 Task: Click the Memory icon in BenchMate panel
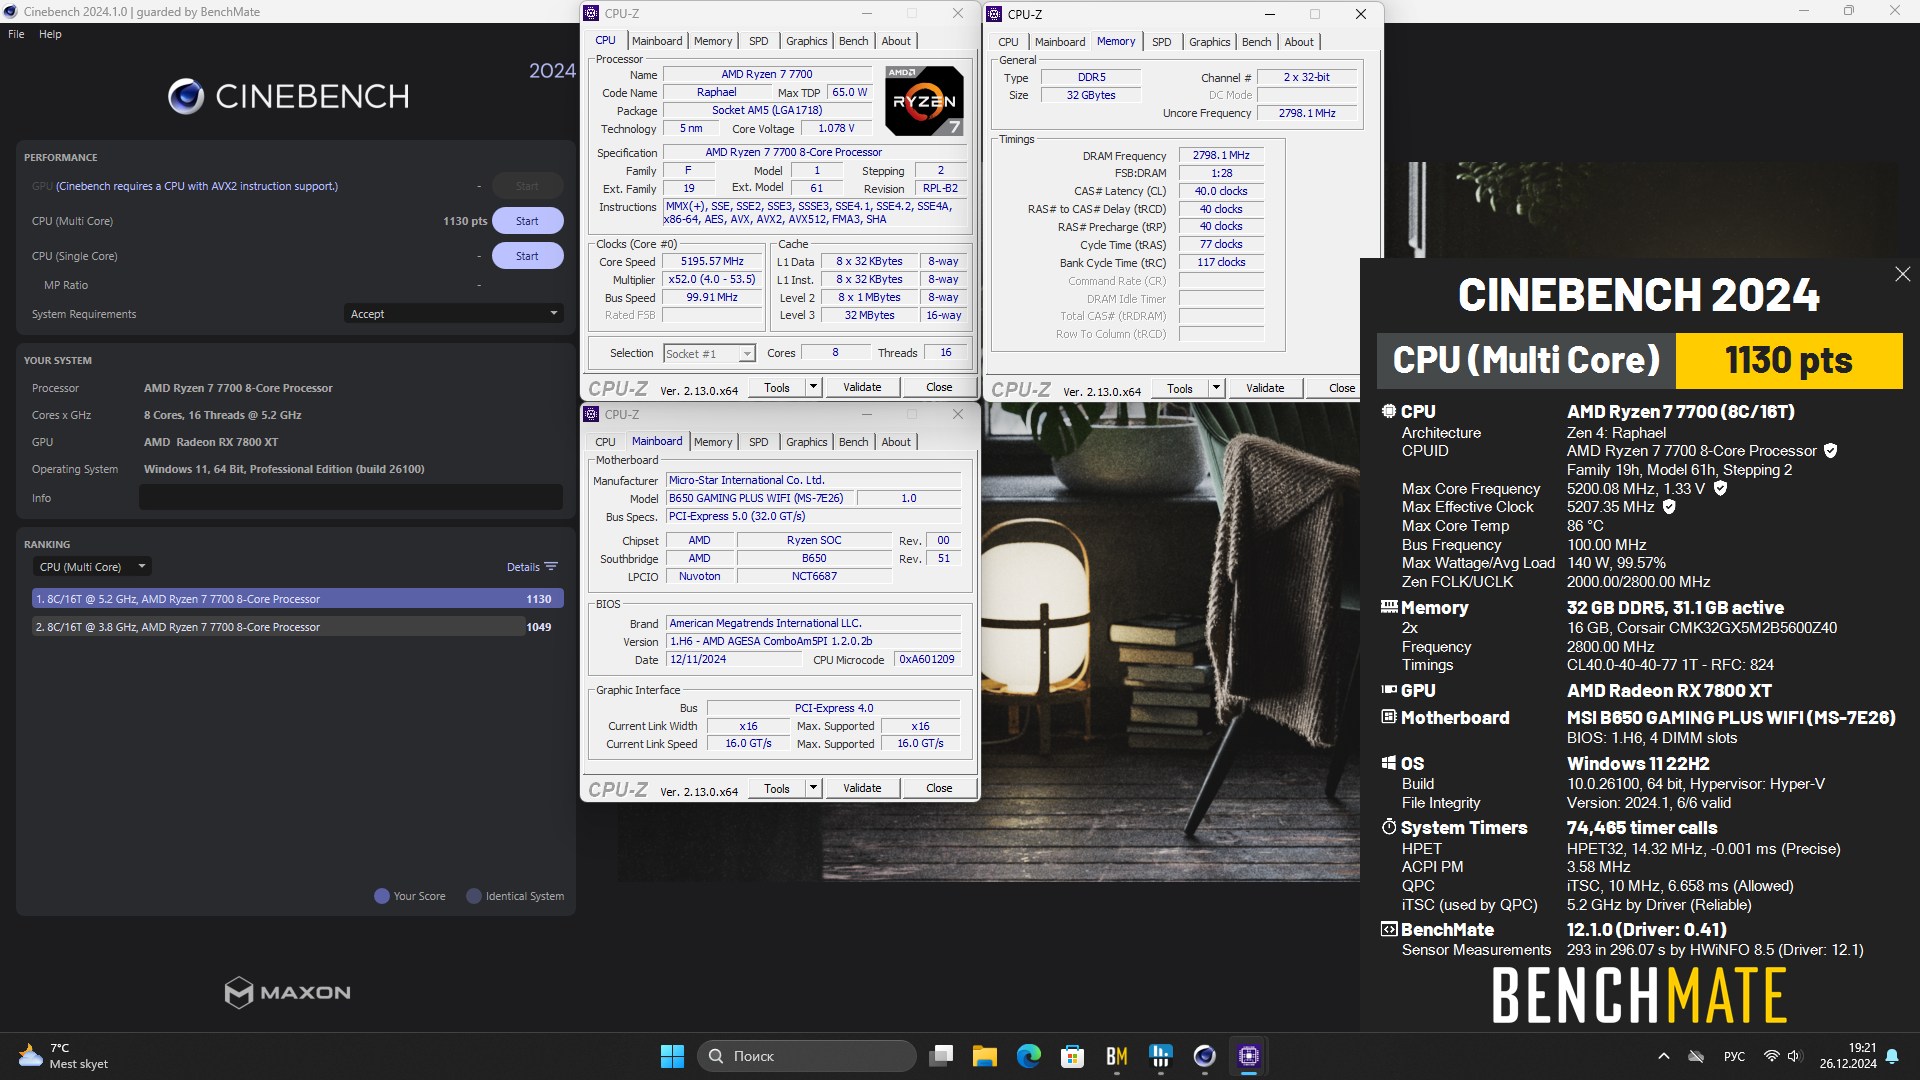click(x=1389, y=606)
